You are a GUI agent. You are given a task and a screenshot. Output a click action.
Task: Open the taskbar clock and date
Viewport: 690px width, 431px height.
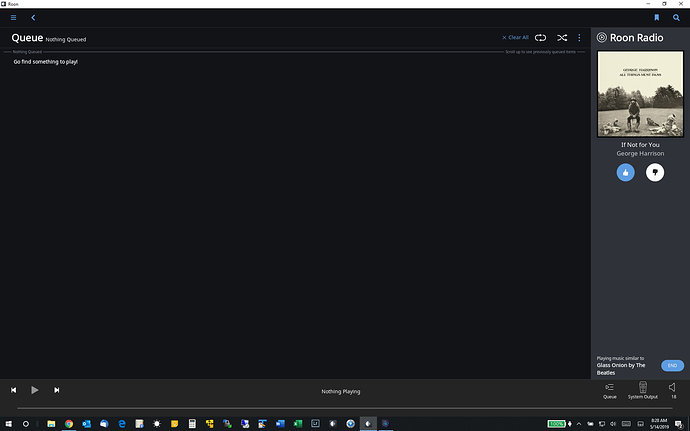[x=659, y=424]
